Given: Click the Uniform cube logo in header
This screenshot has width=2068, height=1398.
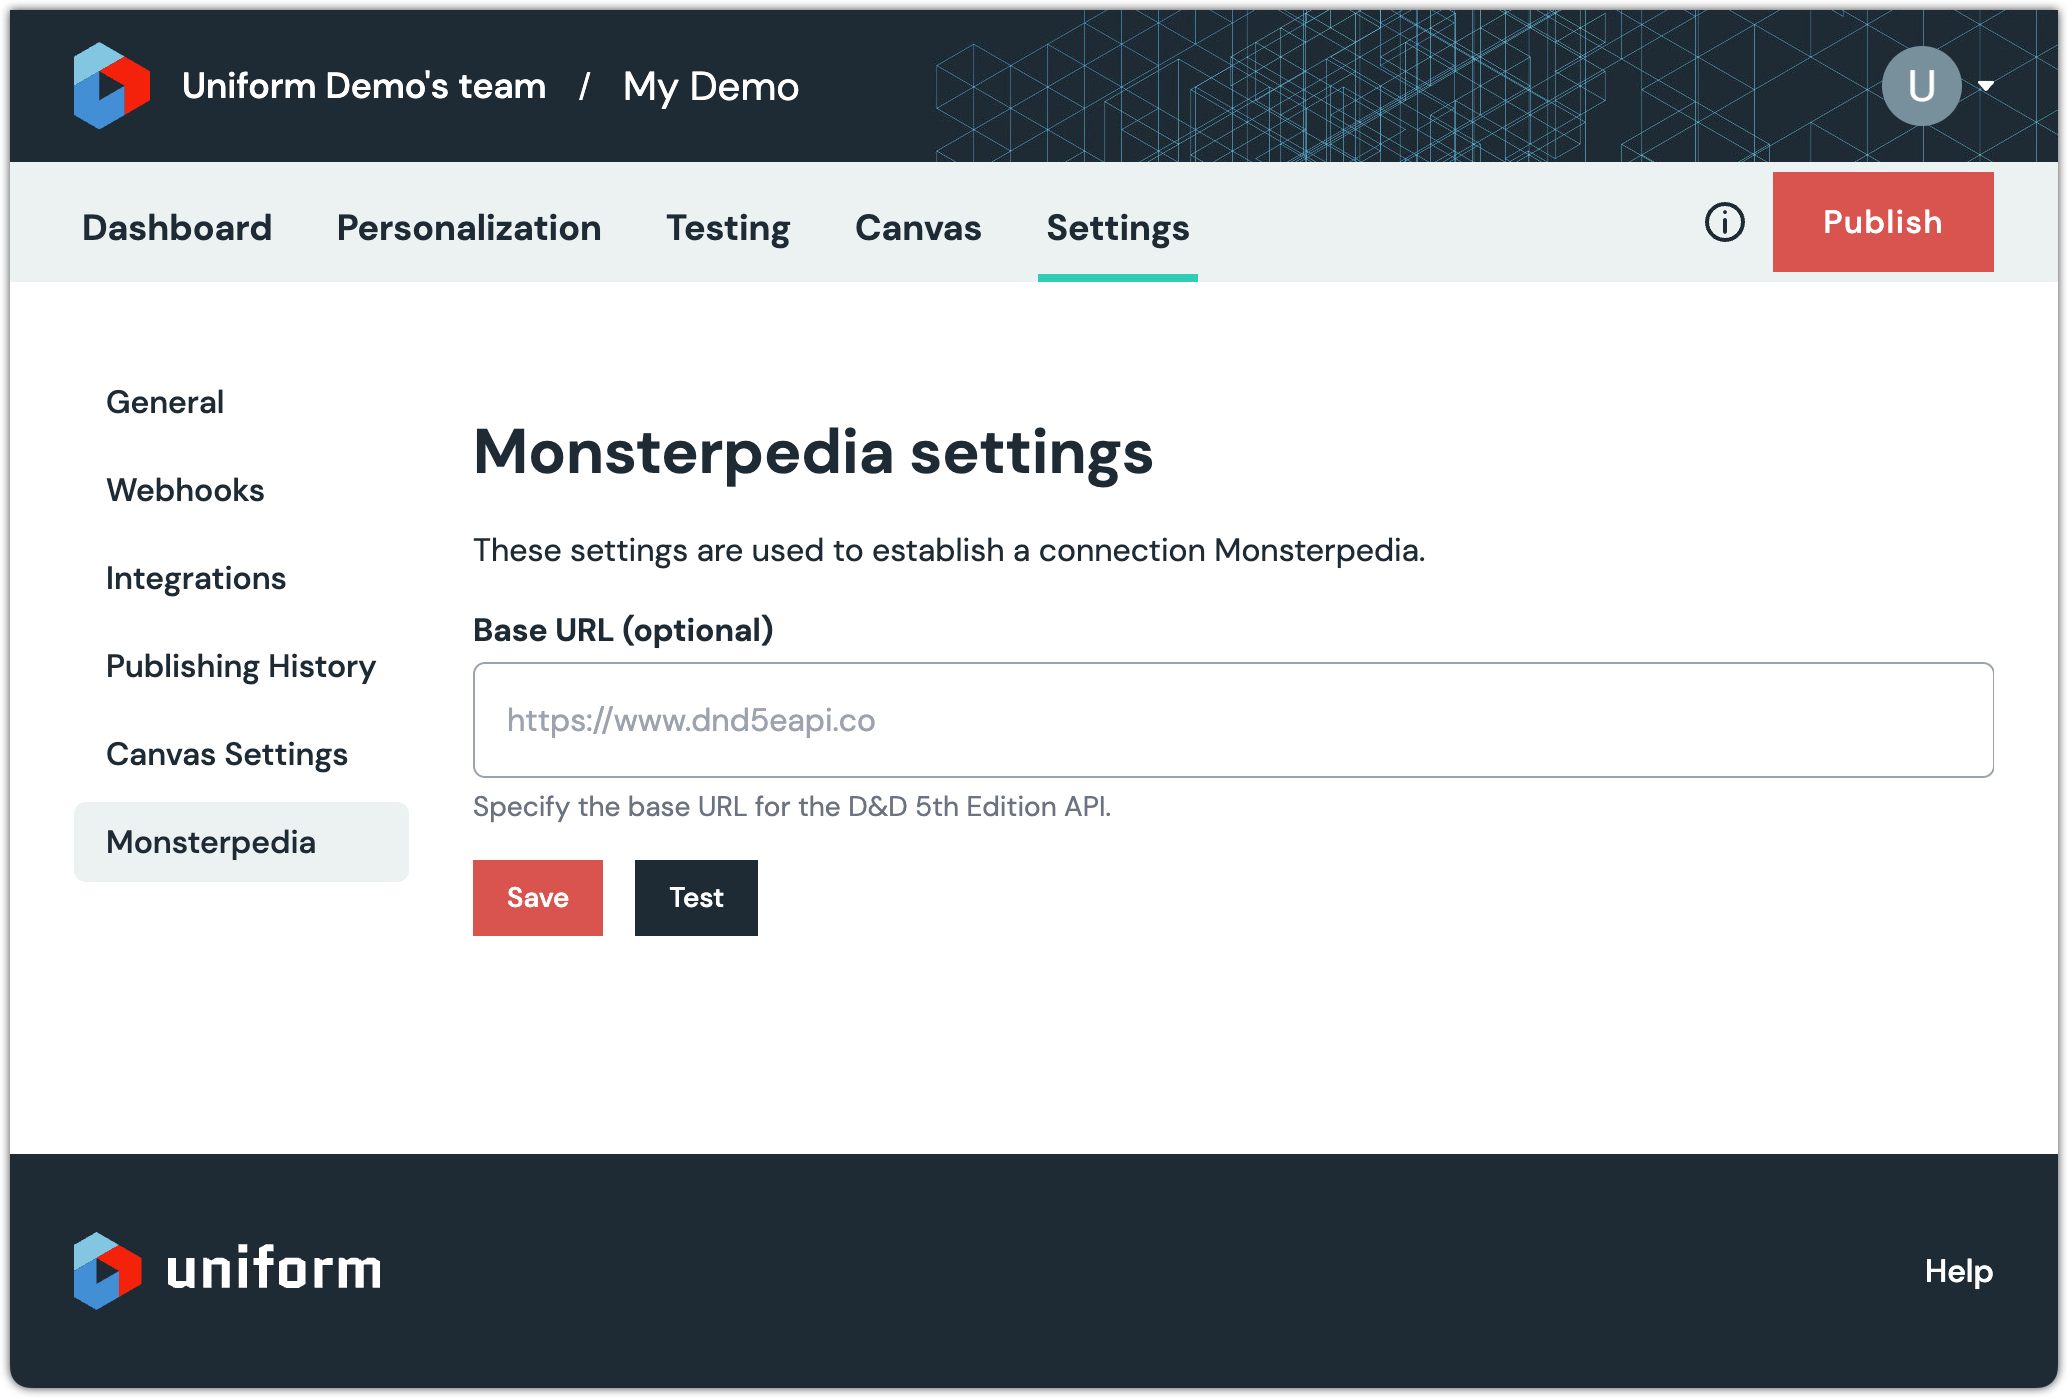Looking at the screenshot, I should click(111, 86).
